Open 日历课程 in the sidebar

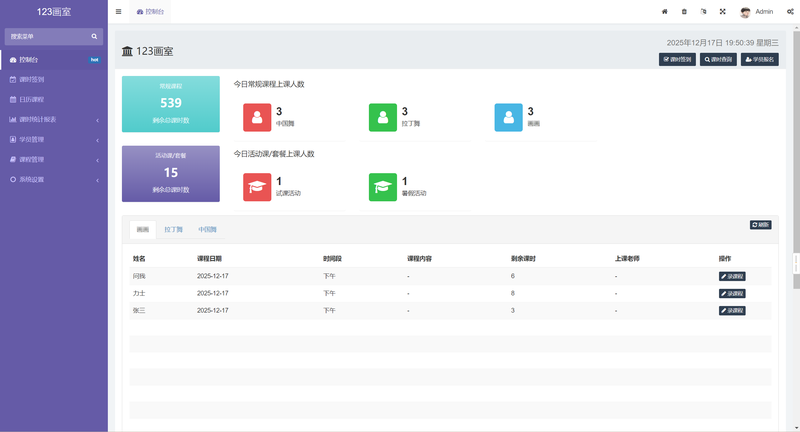coord(32,99)
